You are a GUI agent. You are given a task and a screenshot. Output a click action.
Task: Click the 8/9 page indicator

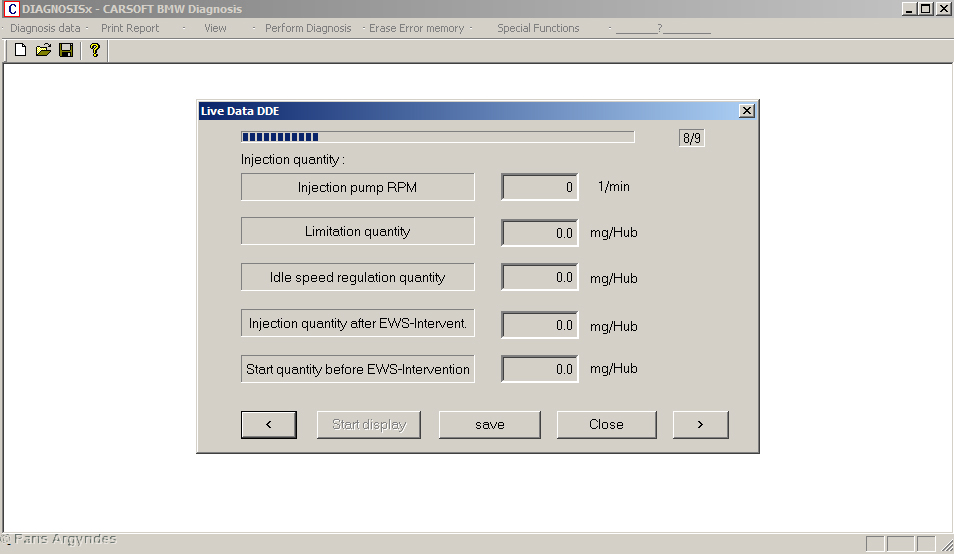[692, 138]
